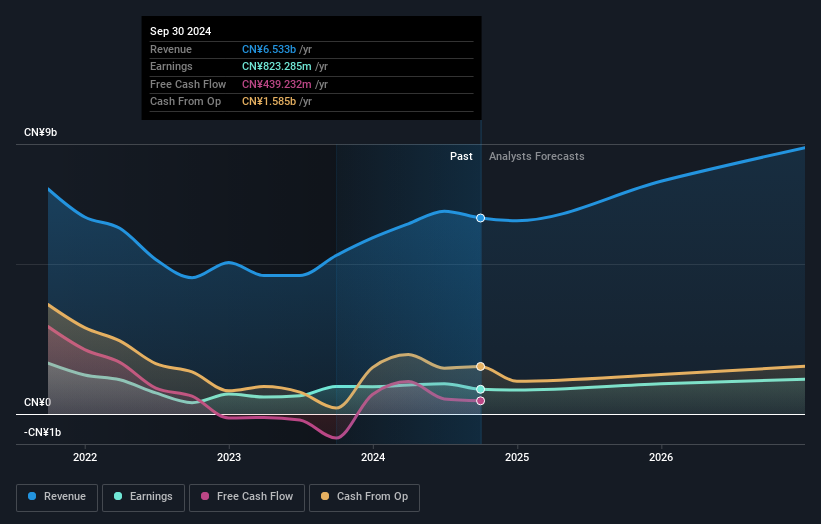This screenshot has height=524, width=821.
Task: Click the Free Cash Flow label in tooltip
Action: click(x=188, y=84)
